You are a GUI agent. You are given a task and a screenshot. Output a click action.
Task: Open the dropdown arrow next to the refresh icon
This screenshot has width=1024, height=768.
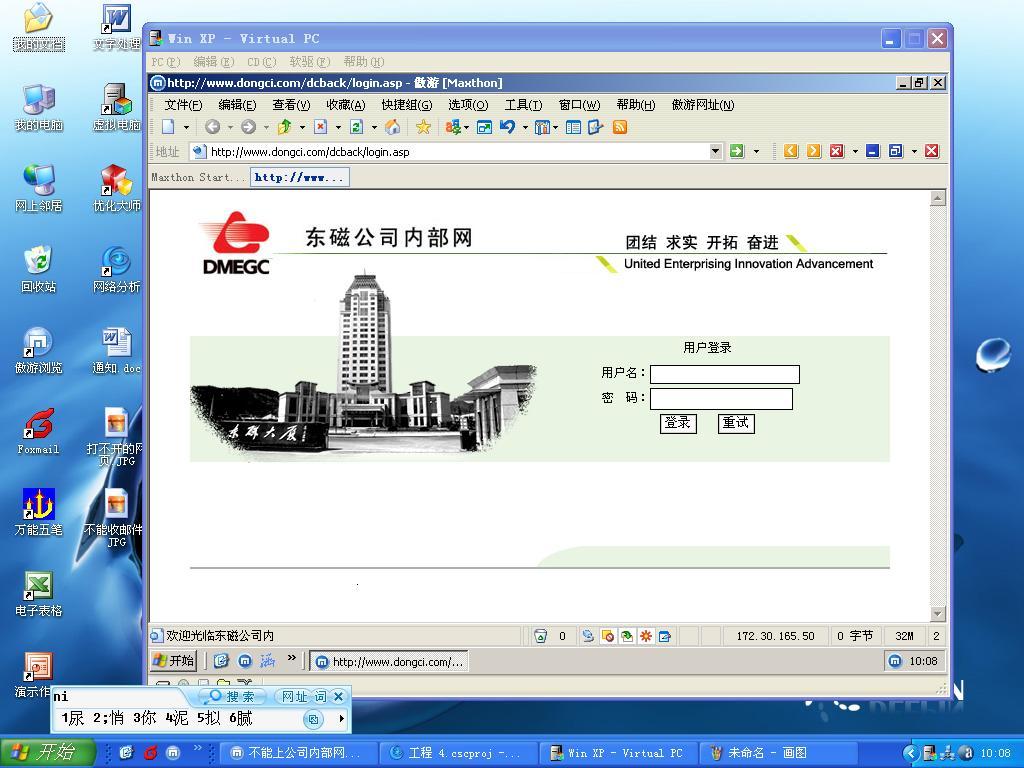click(x=374, y=127)
